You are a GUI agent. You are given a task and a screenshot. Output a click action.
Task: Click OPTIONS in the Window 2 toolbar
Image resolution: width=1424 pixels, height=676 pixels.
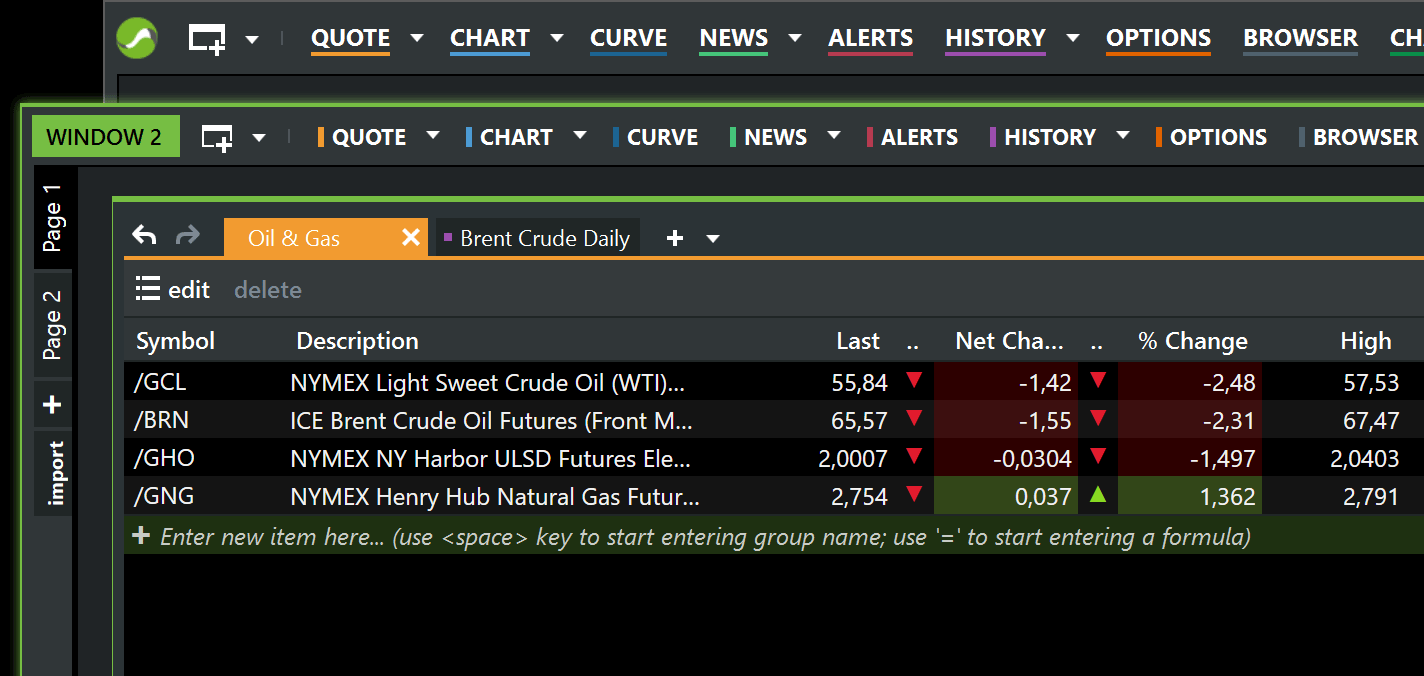click(1211, 137)
